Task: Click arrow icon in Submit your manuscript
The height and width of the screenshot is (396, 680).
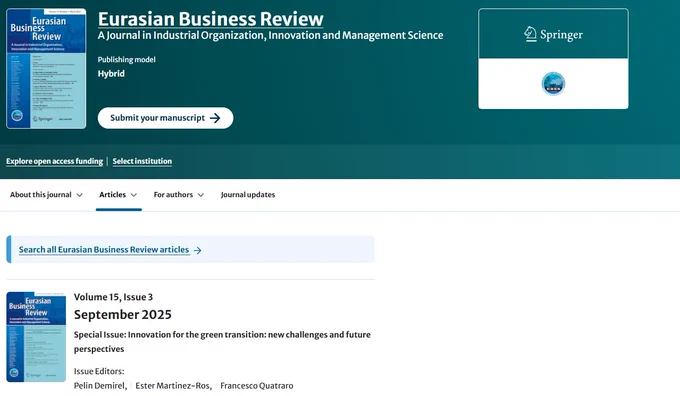Action: coord(215,118)
